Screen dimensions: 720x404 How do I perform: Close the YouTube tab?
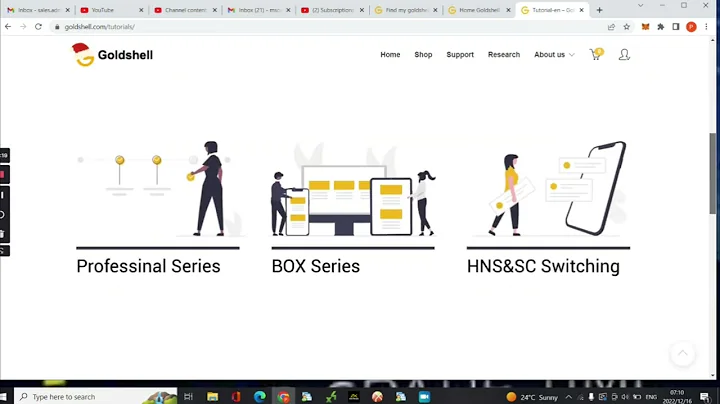pyautogui.click(x=141, y=10)
